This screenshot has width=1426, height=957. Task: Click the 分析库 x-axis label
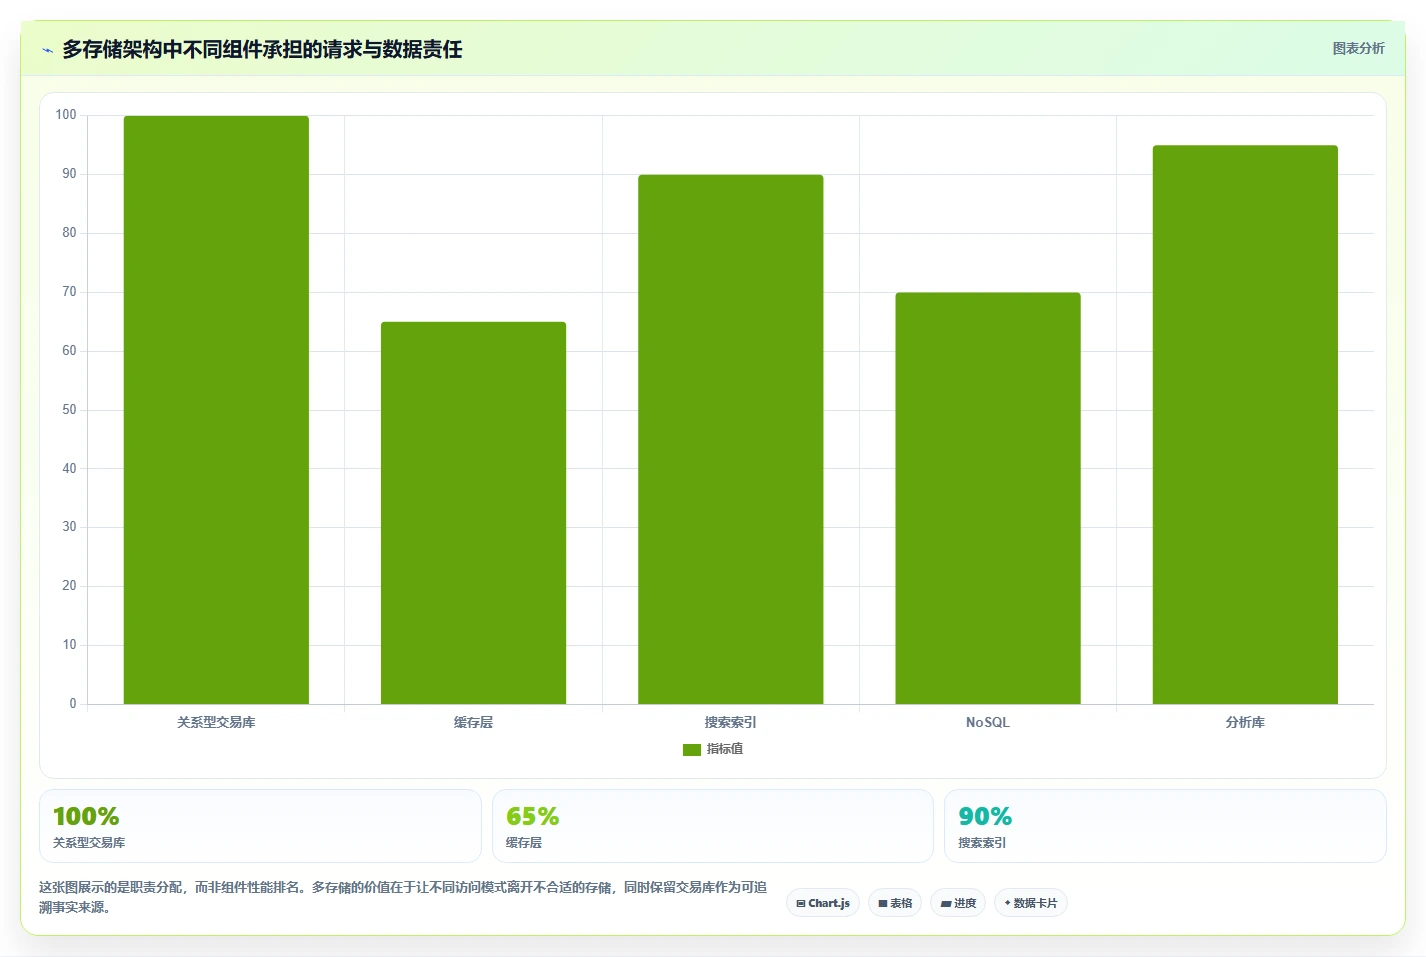[x=1245, y=722]
